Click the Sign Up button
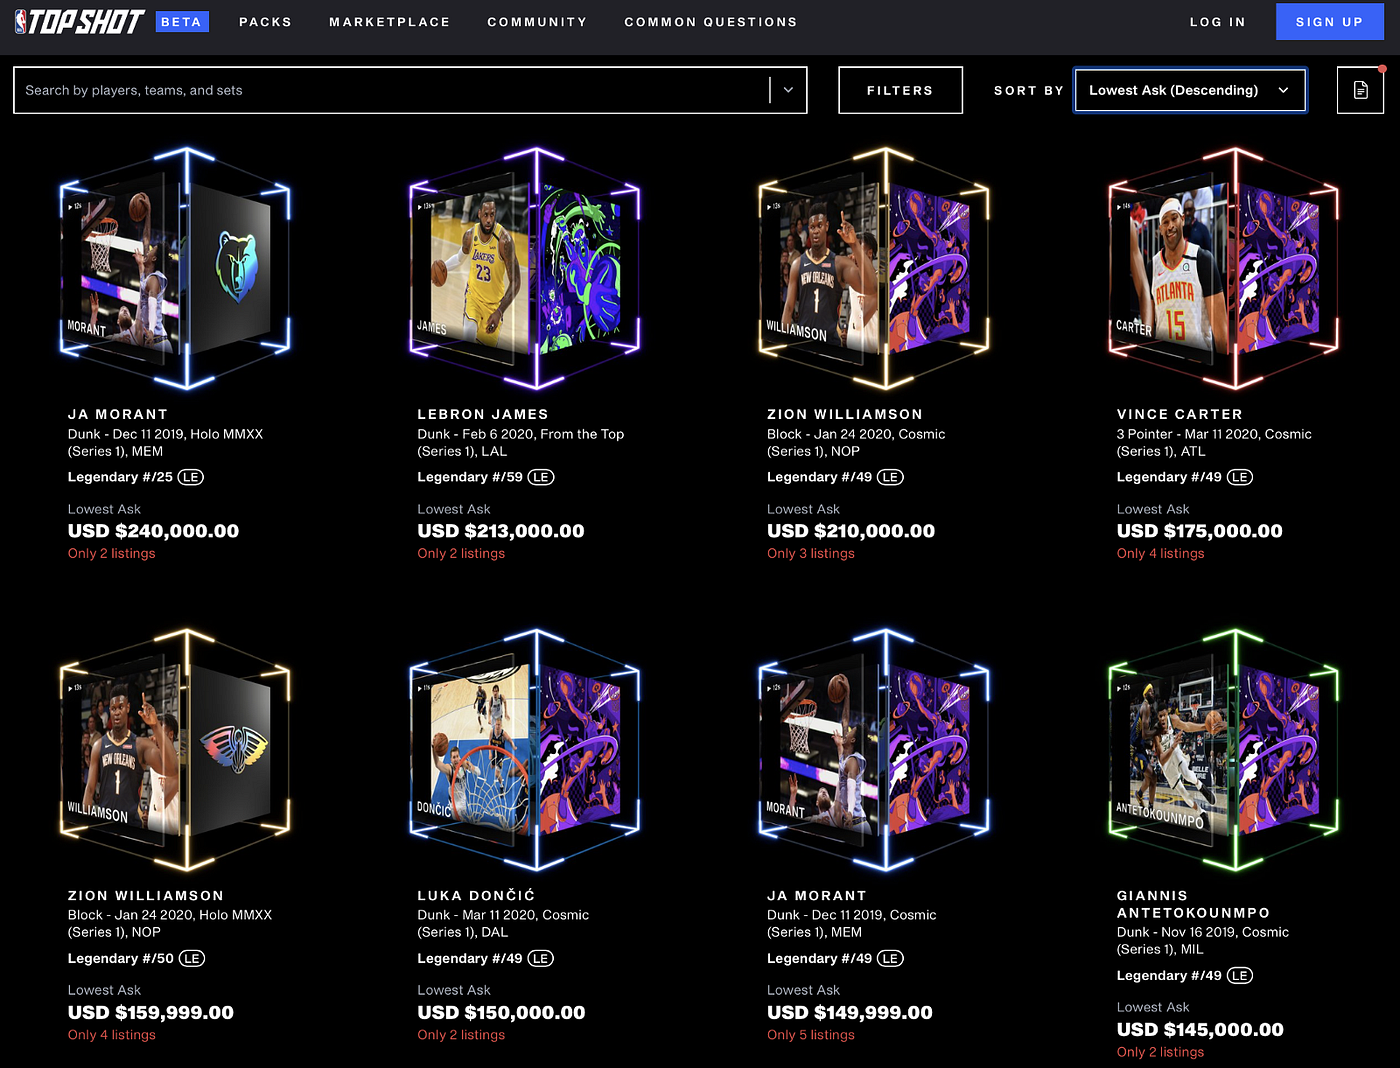1400x1068 pixels. [x=1329, y=22]
